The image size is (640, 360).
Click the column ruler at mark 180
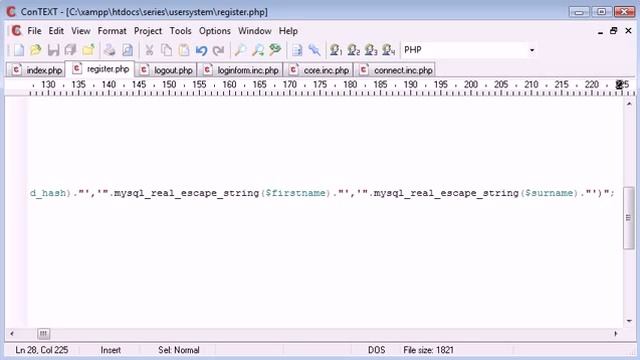point(350,85)
